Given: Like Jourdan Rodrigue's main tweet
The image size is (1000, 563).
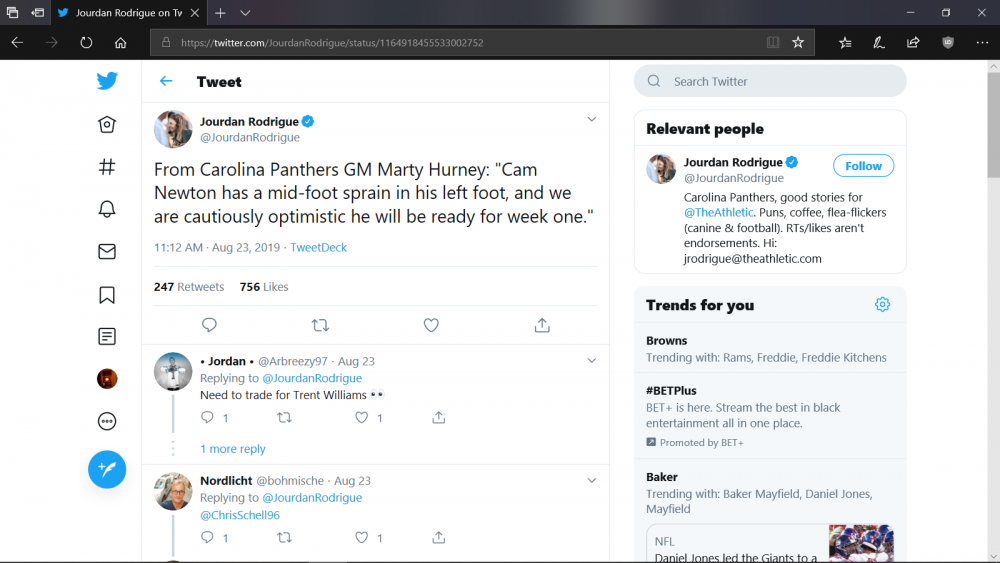Looking at the screenshot, I should [x=431, y=325].
